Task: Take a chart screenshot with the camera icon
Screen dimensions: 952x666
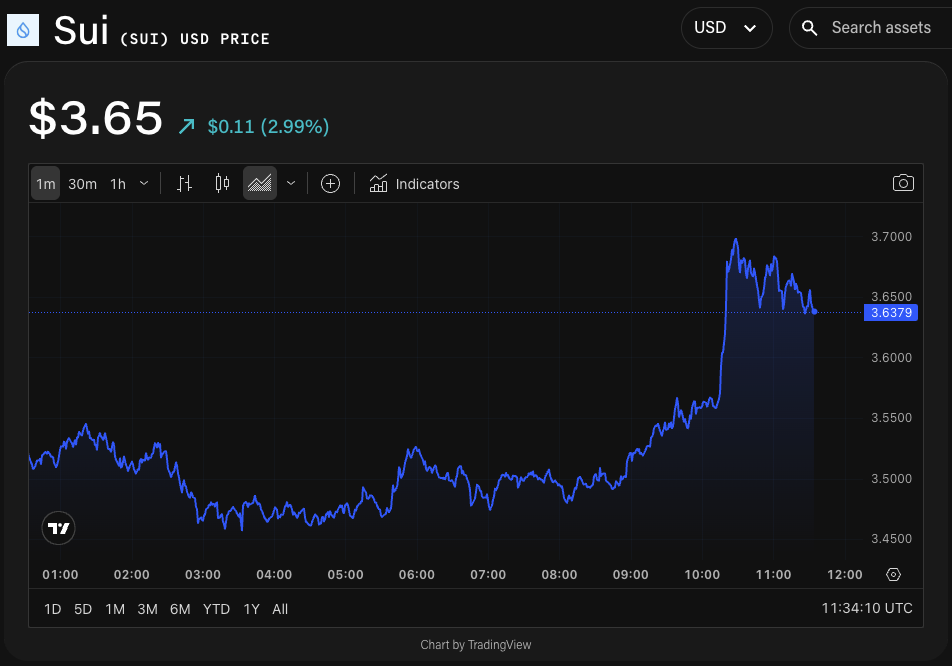Action: 903,183
